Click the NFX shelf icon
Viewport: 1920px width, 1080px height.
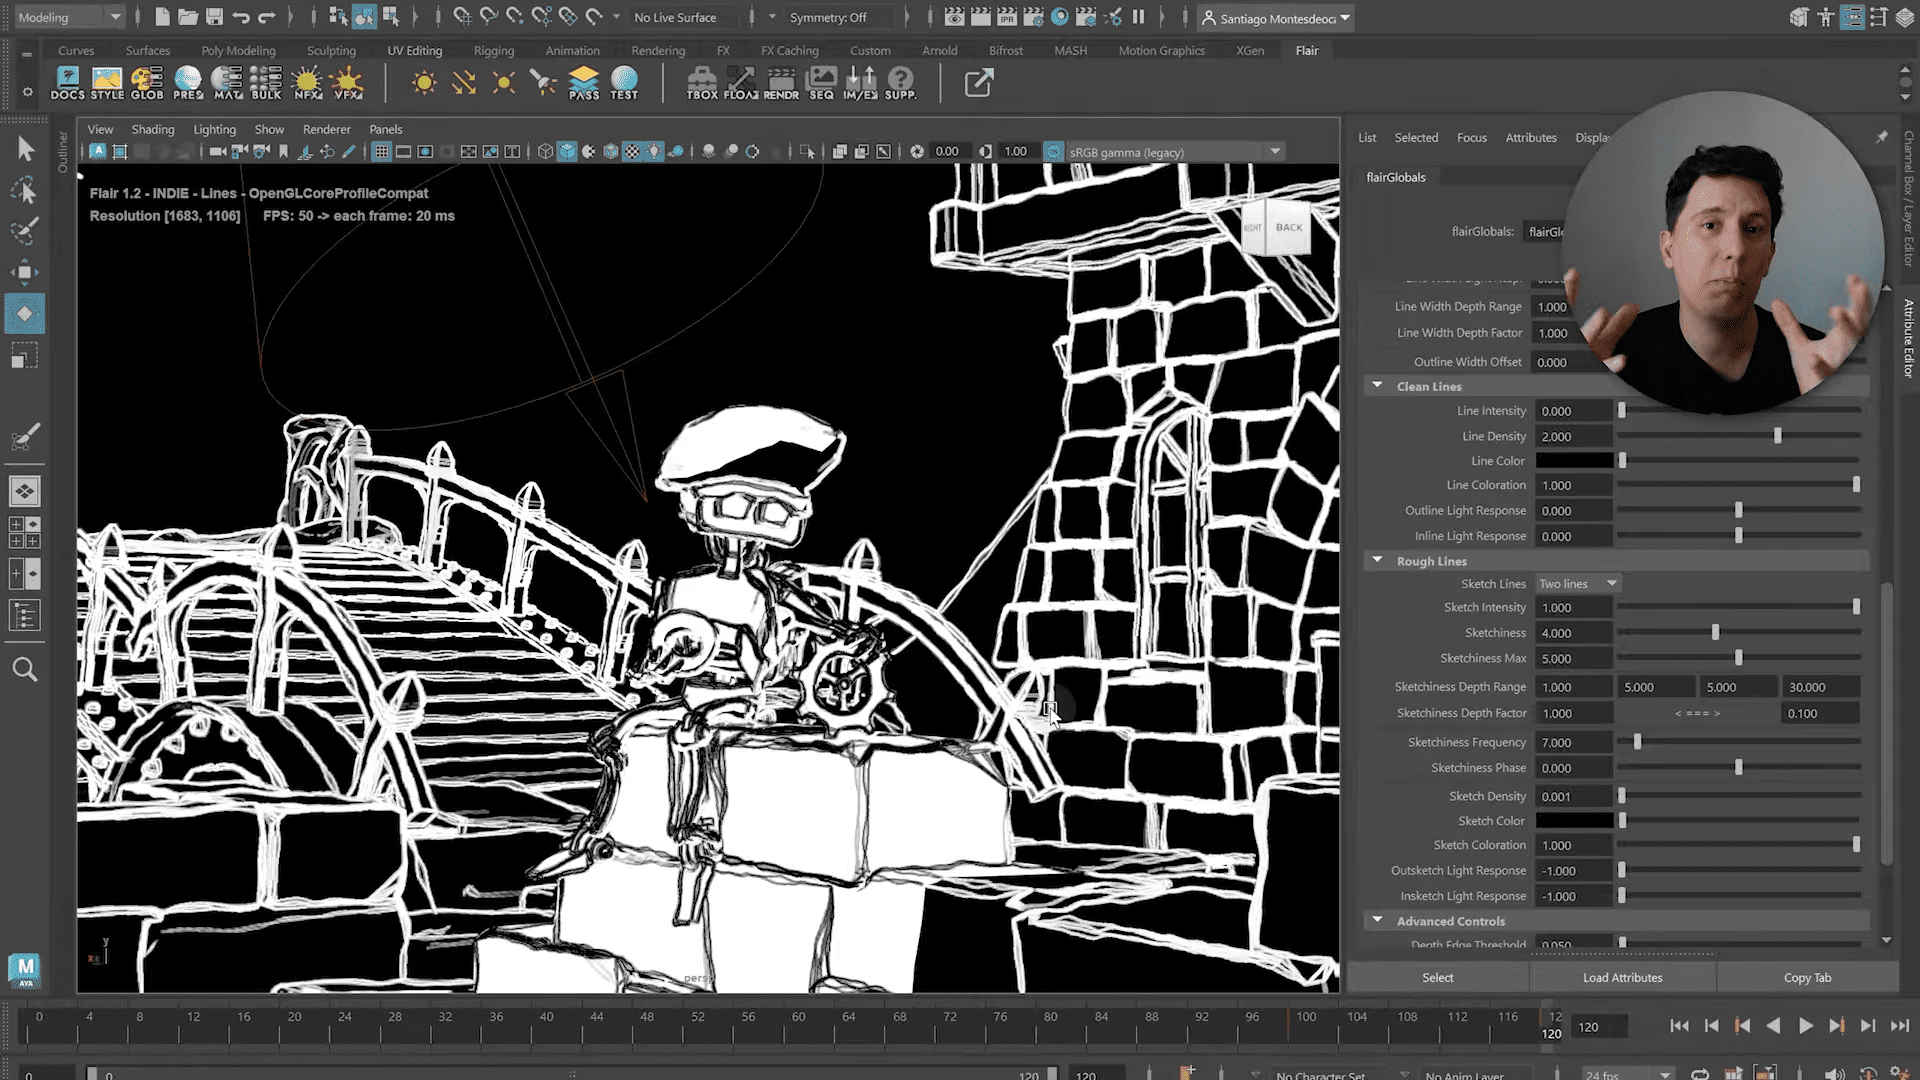[x=307, y=82]
